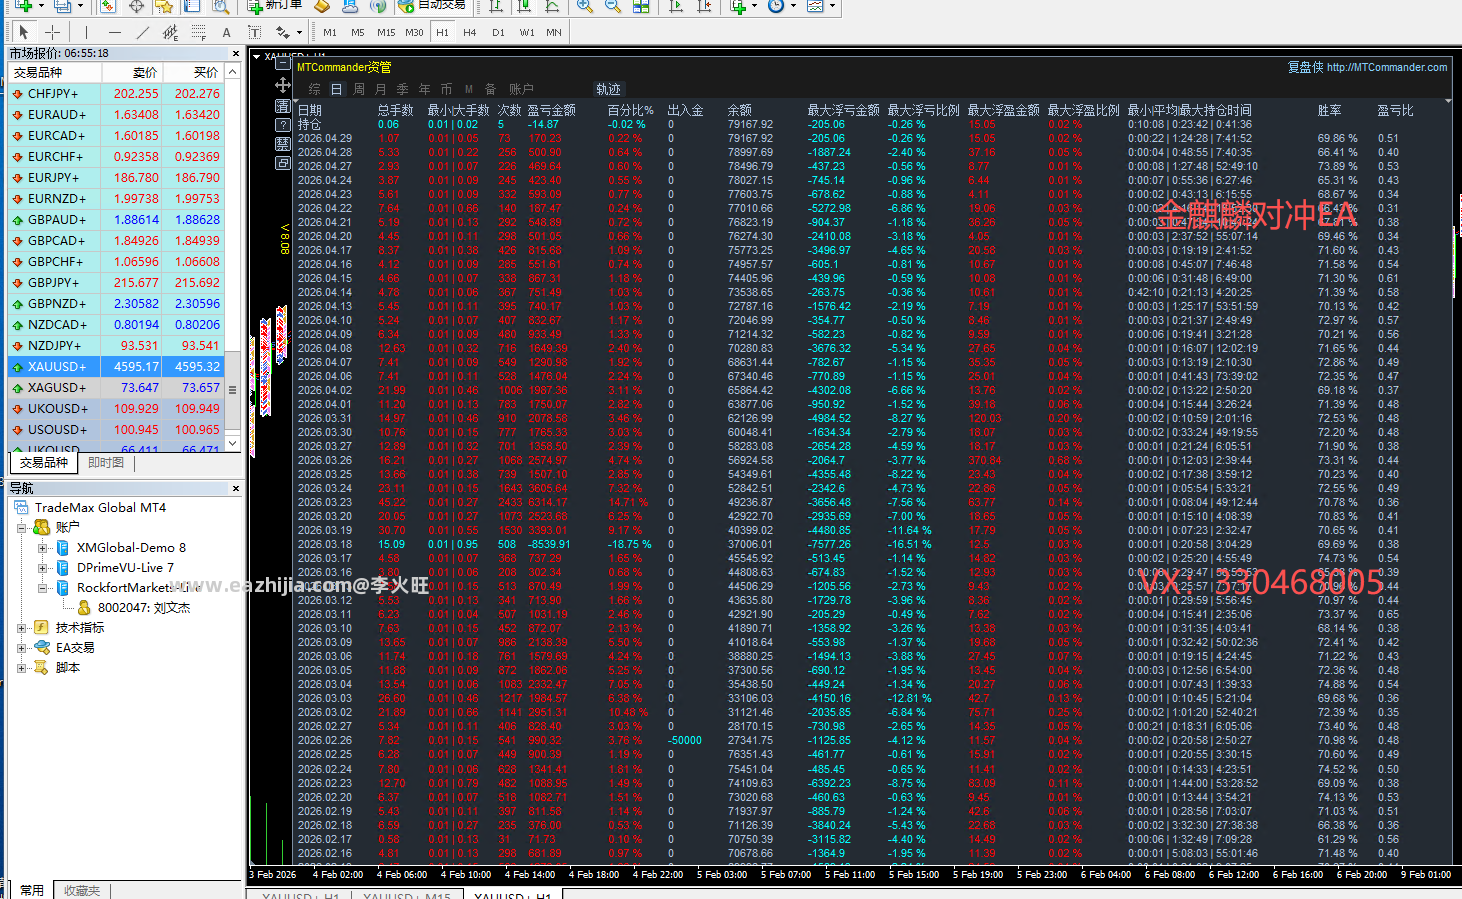Open the arrows objects dropdown
1462x899 pixels.
tap(299, 32)
